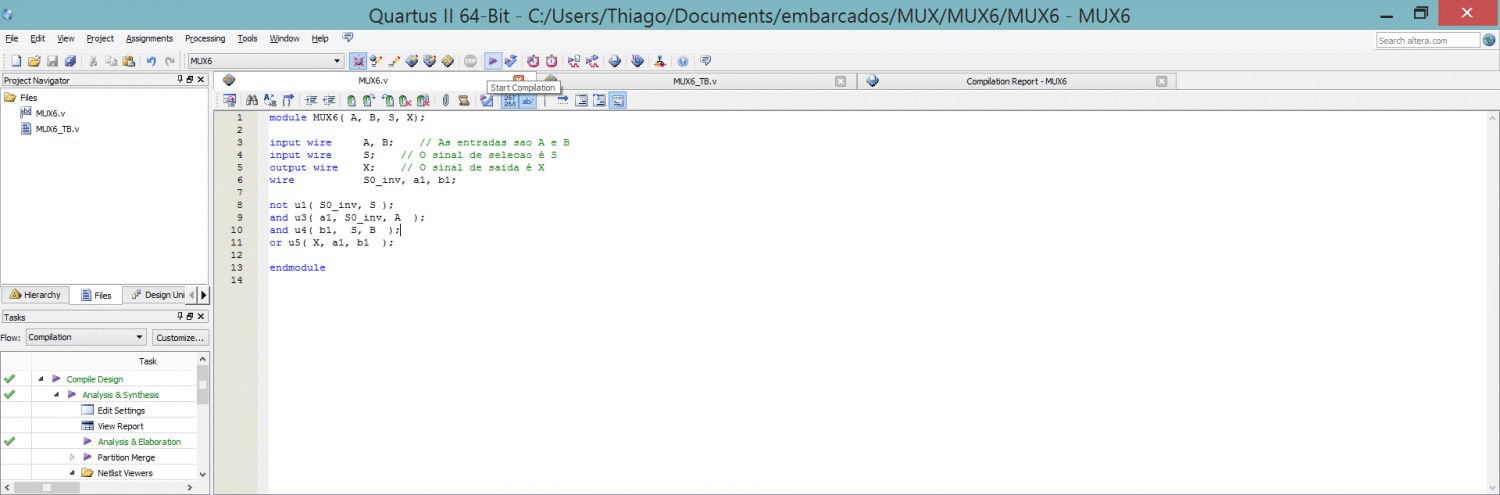This screenshot has width=1500, height=495.
Task: Toggle line numbers display in editor toolbar
Action: click(509, 100)
